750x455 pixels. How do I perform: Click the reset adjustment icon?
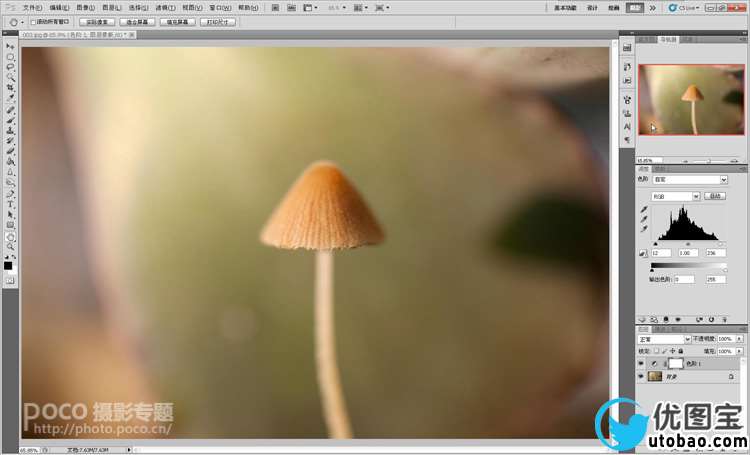pyautogui.click(x=711, y=319)
